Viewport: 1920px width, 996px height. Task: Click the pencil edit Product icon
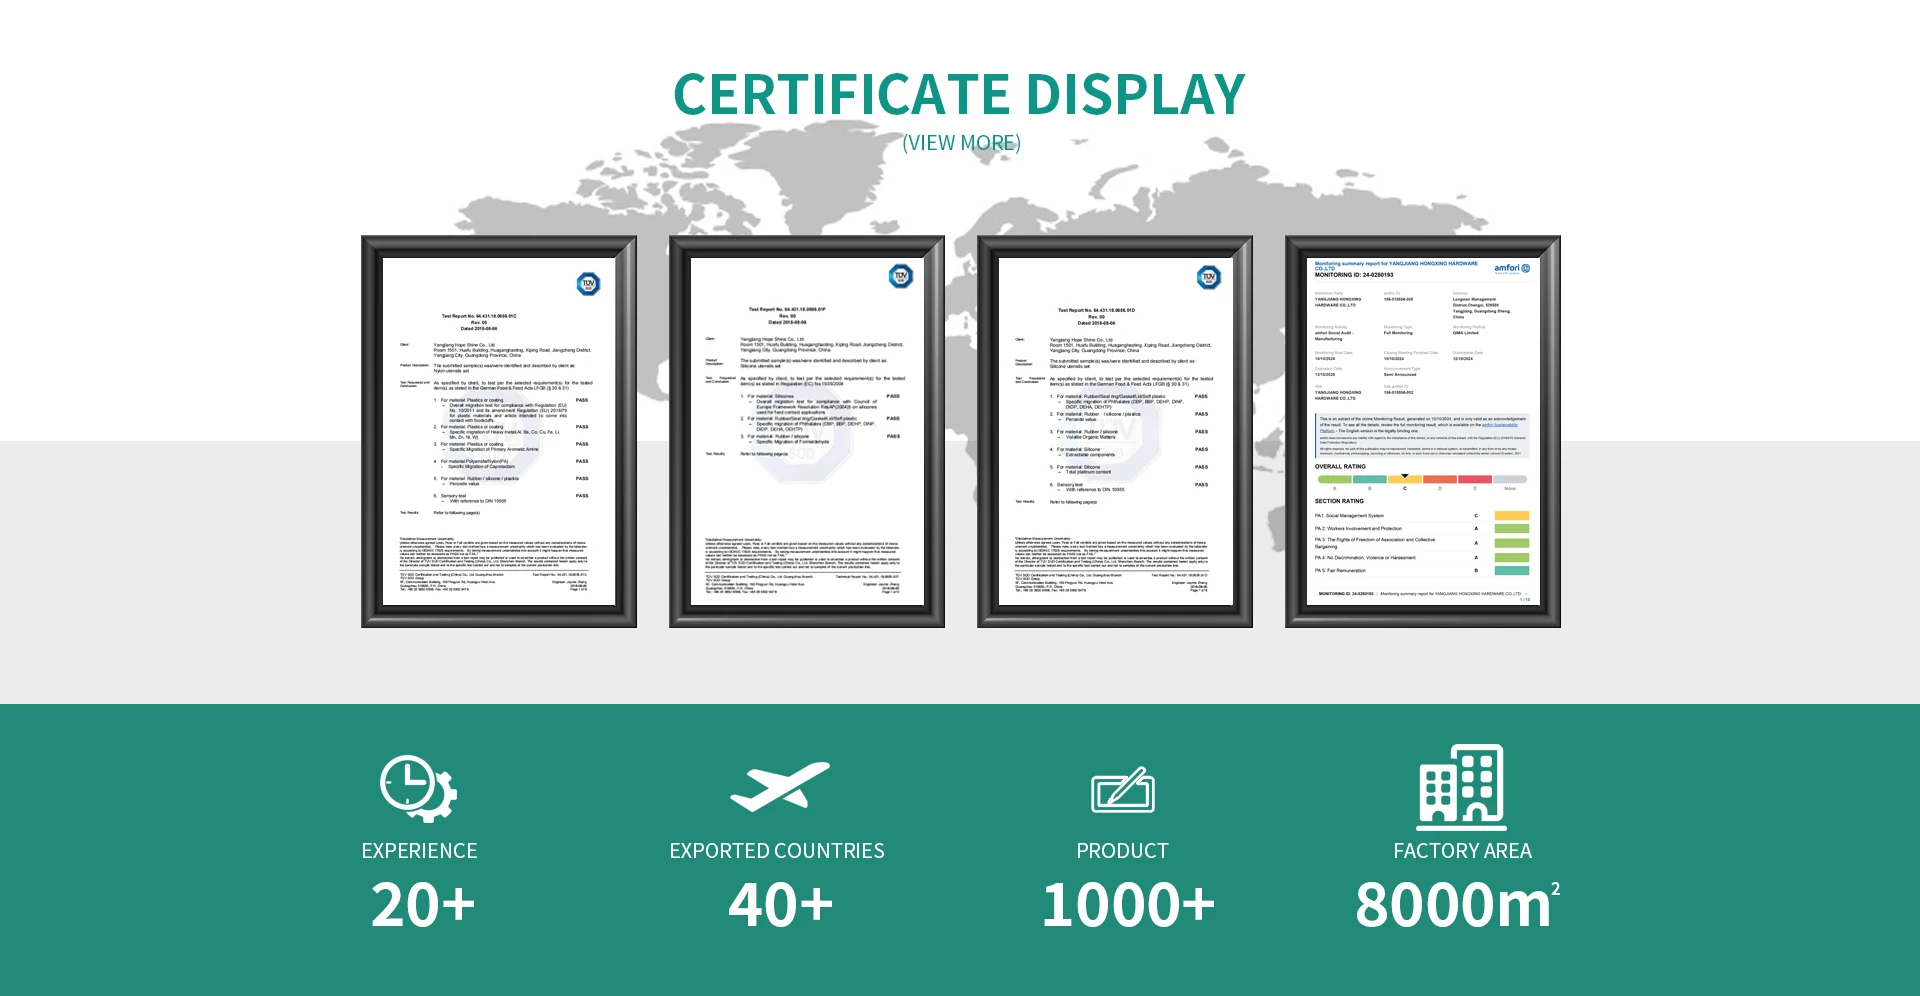click(1122, 790)
